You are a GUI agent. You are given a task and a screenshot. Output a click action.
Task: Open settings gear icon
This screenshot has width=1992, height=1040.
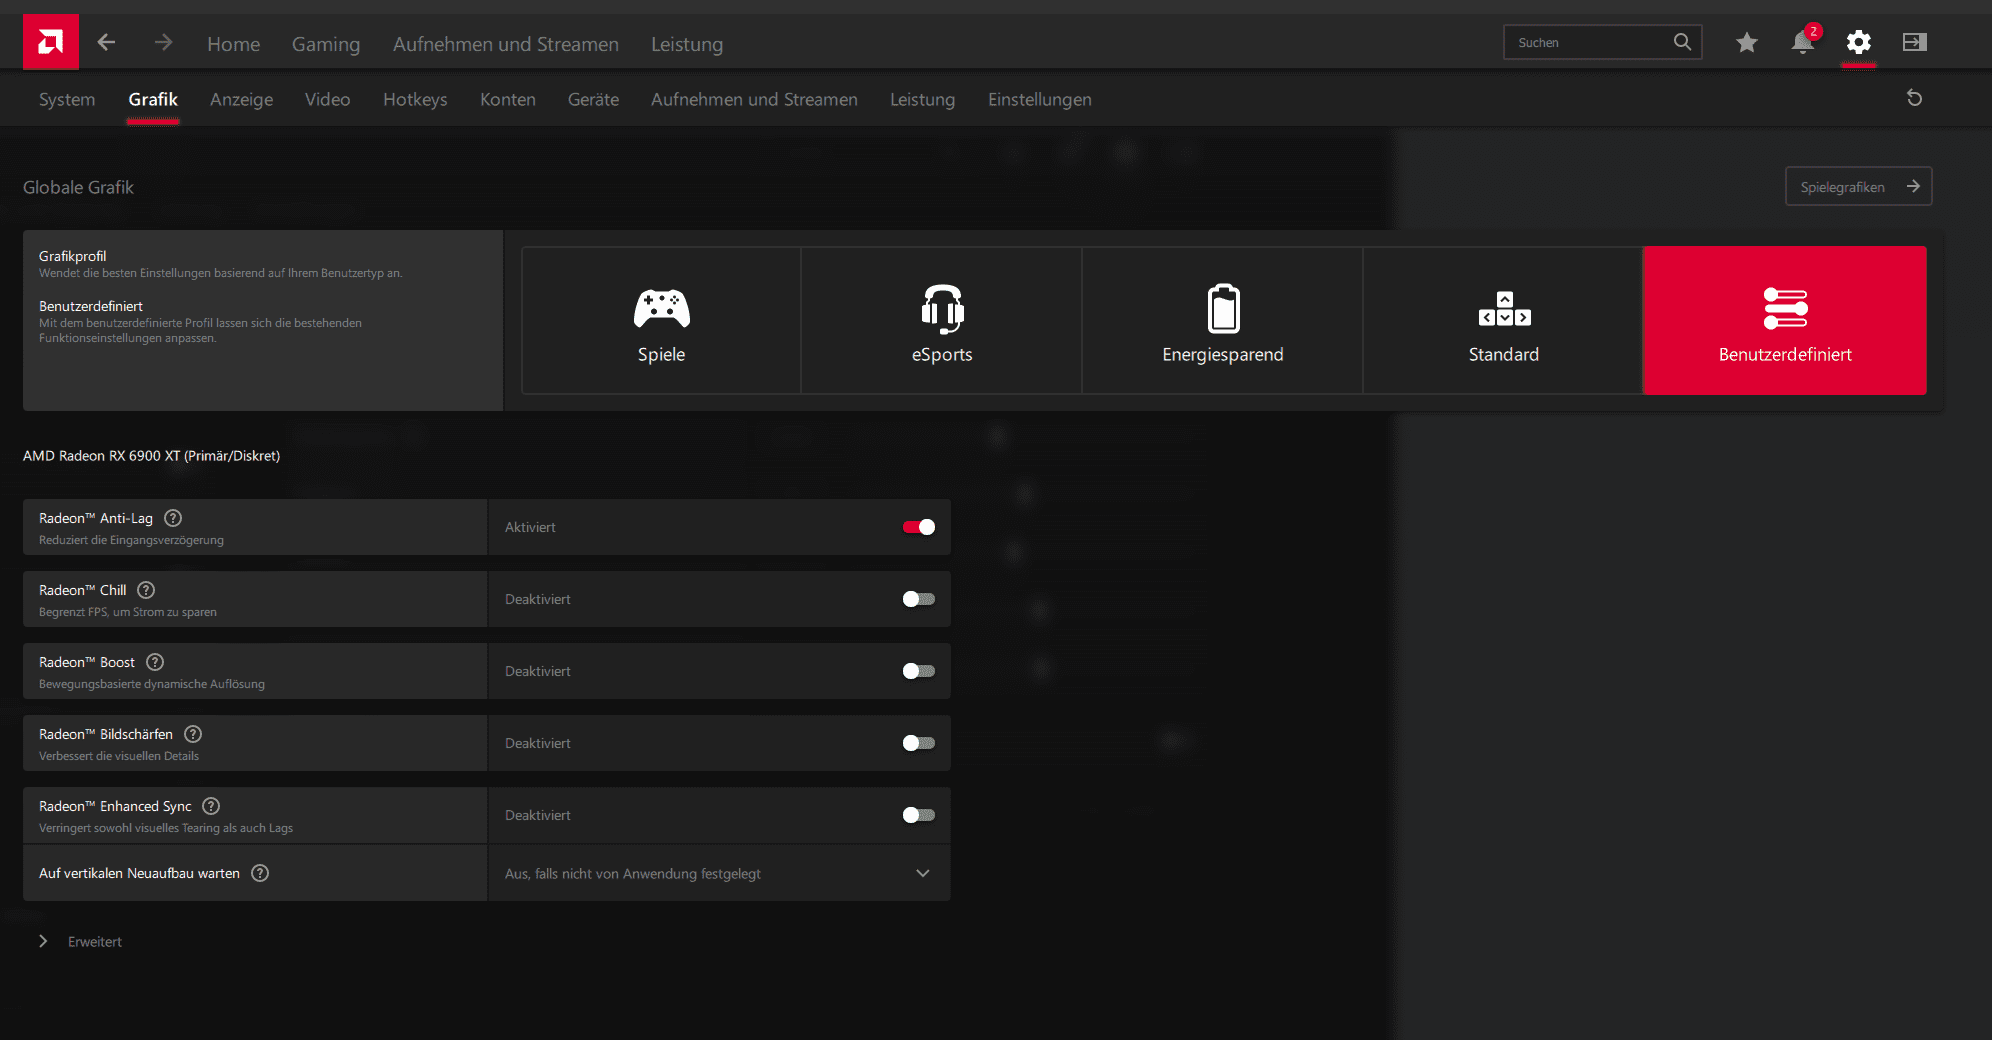pyautogui.click(x=1859, y=42)
